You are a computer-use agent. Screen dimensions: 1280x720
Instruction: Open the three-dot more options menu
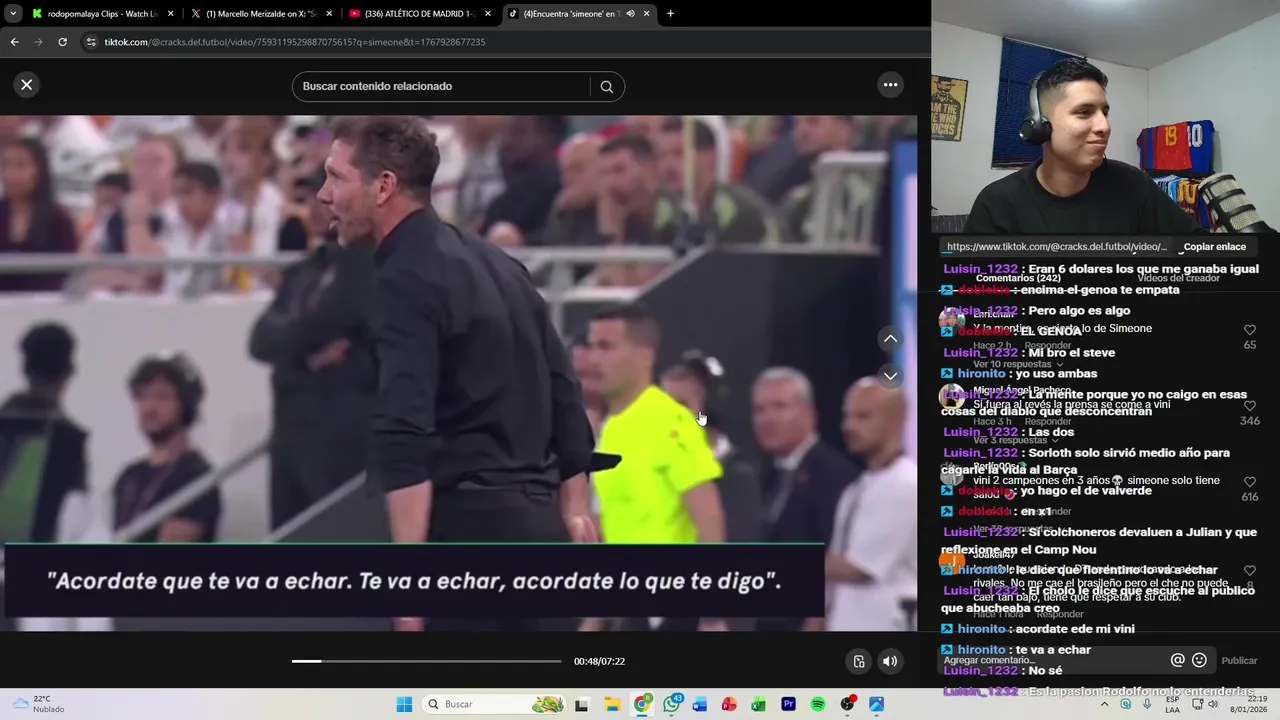point(890,85)
